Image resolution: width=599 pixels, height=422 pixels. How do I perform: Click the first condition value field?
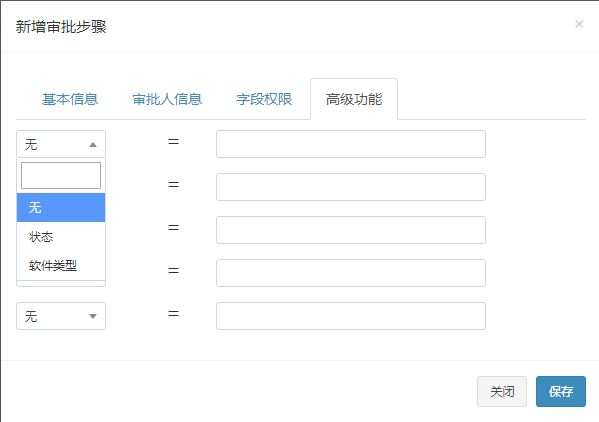(x=351, y=144)
